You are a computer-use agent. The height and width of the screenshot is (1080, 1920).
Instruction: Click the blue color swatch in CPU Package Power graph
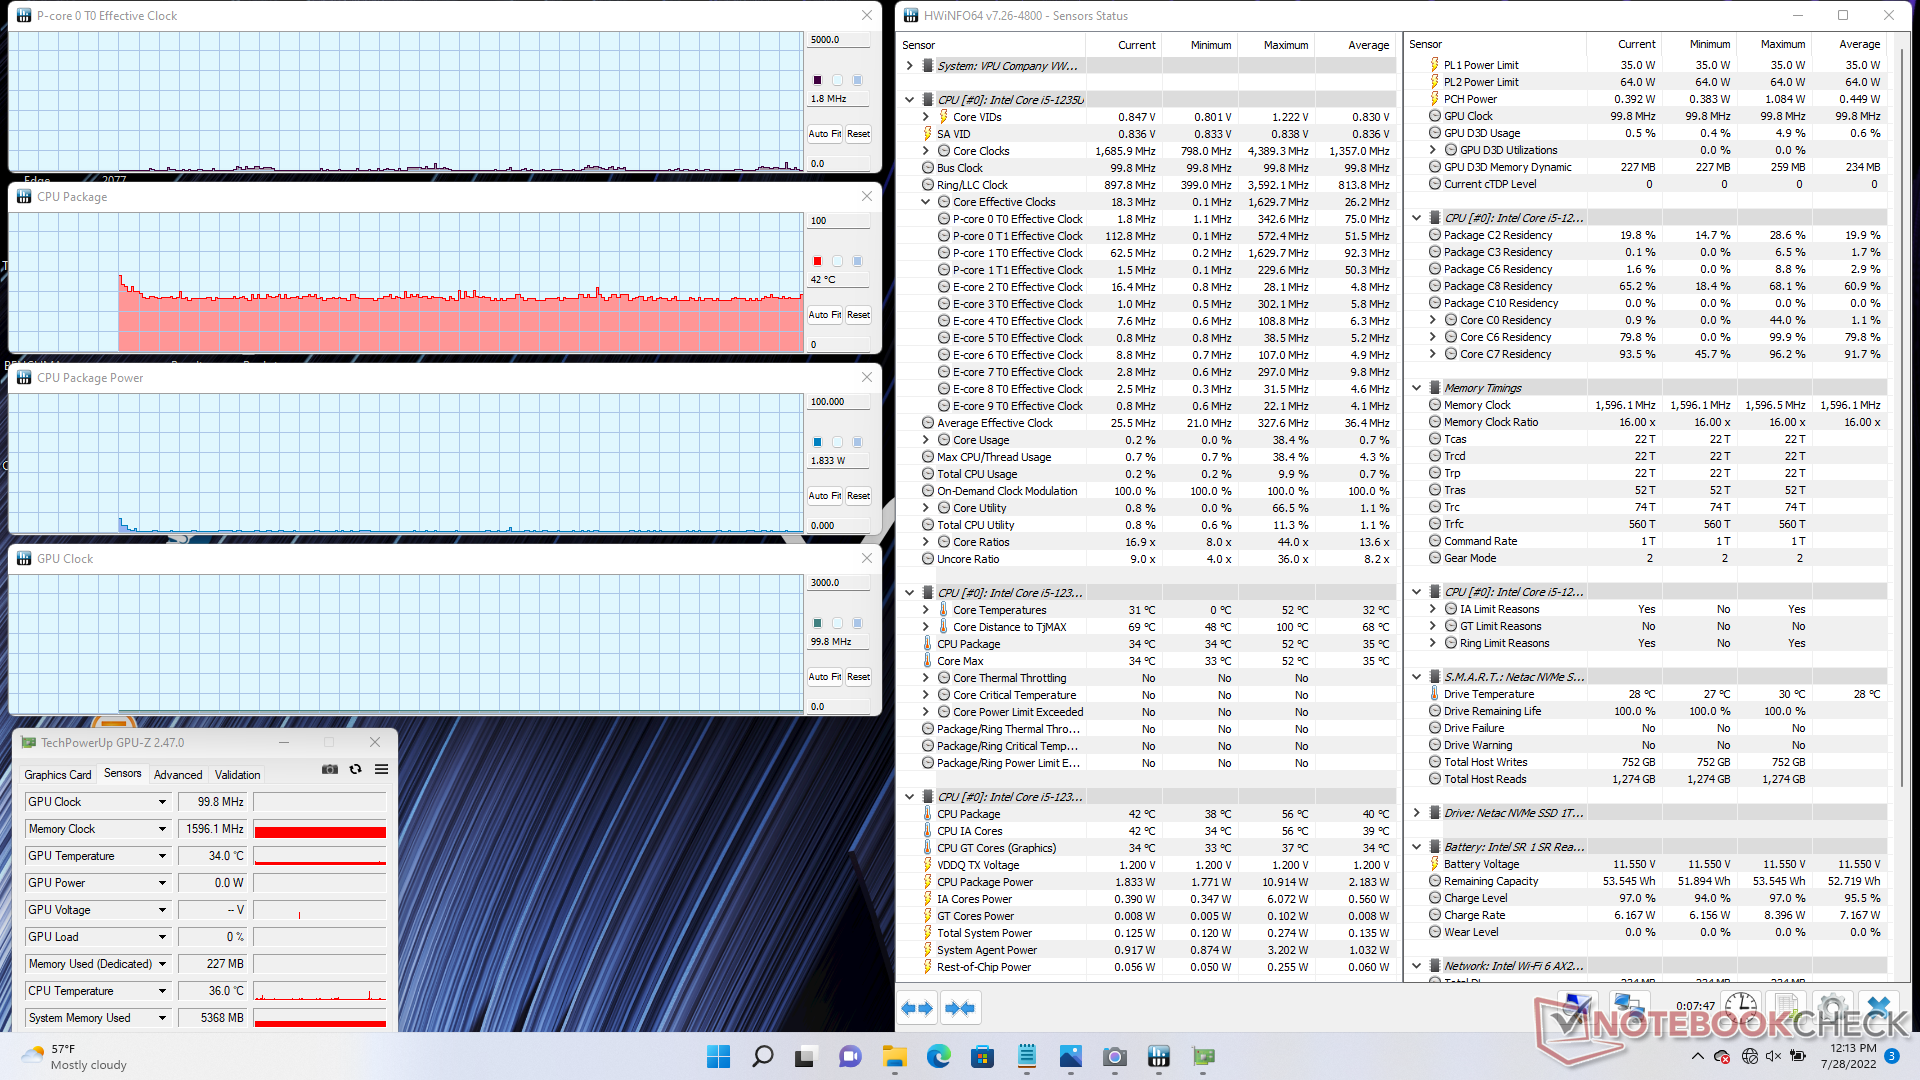(x=817, y=442)
